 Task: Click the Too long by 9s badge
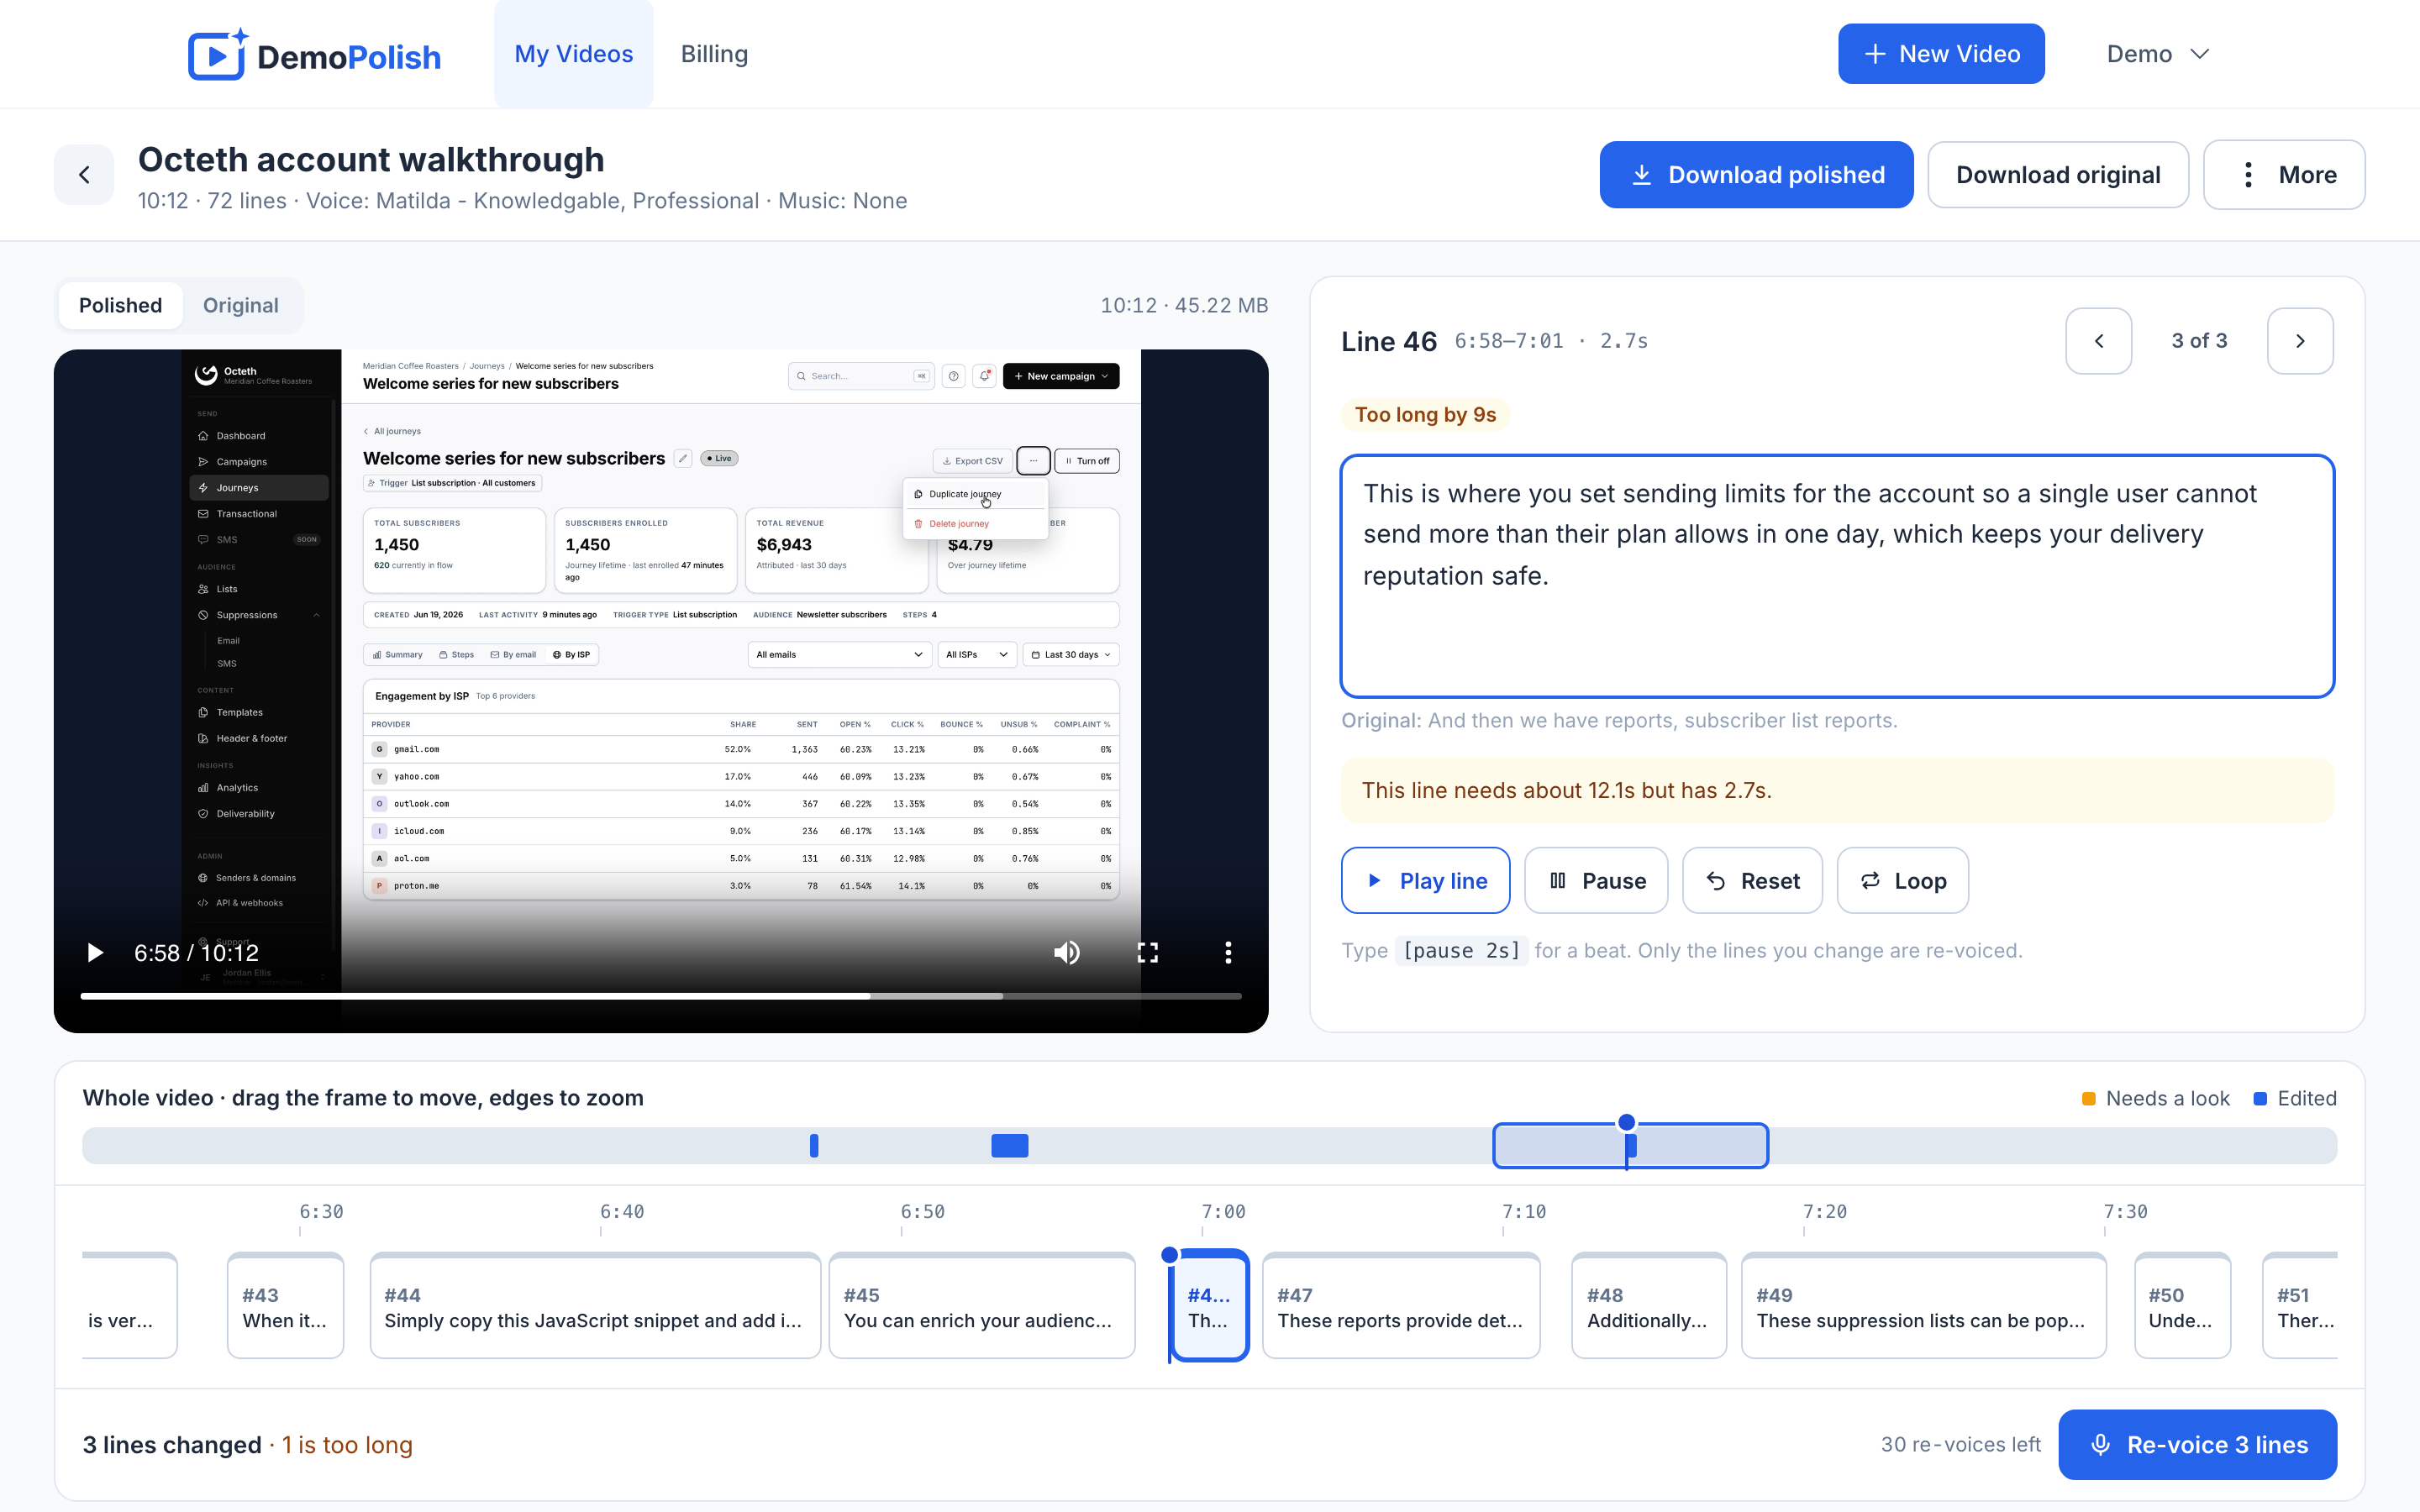click(x=1425, y=415)
